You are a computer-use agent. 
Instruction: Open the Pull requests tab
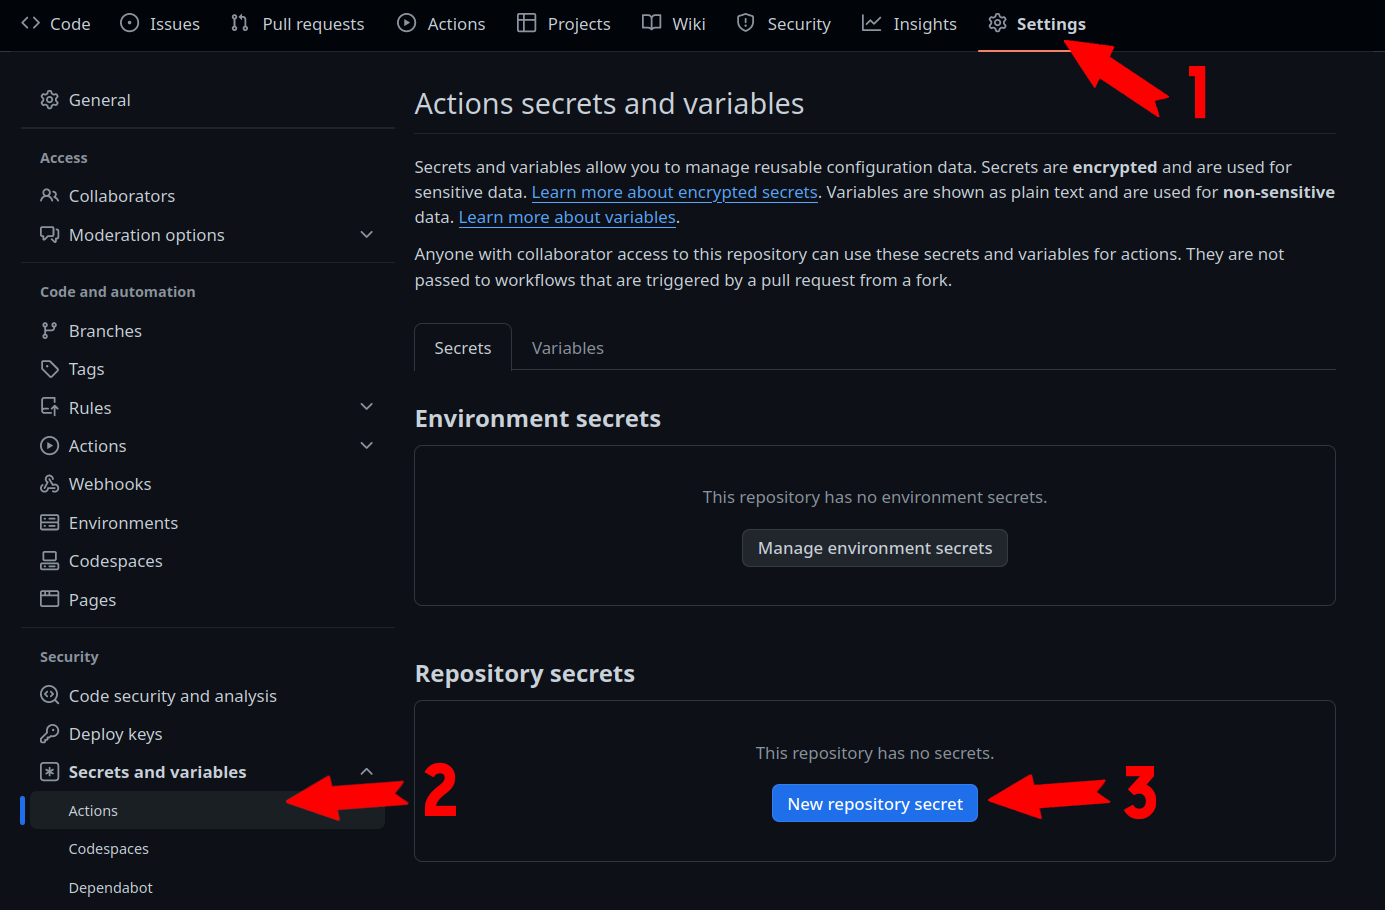point(297,24)
